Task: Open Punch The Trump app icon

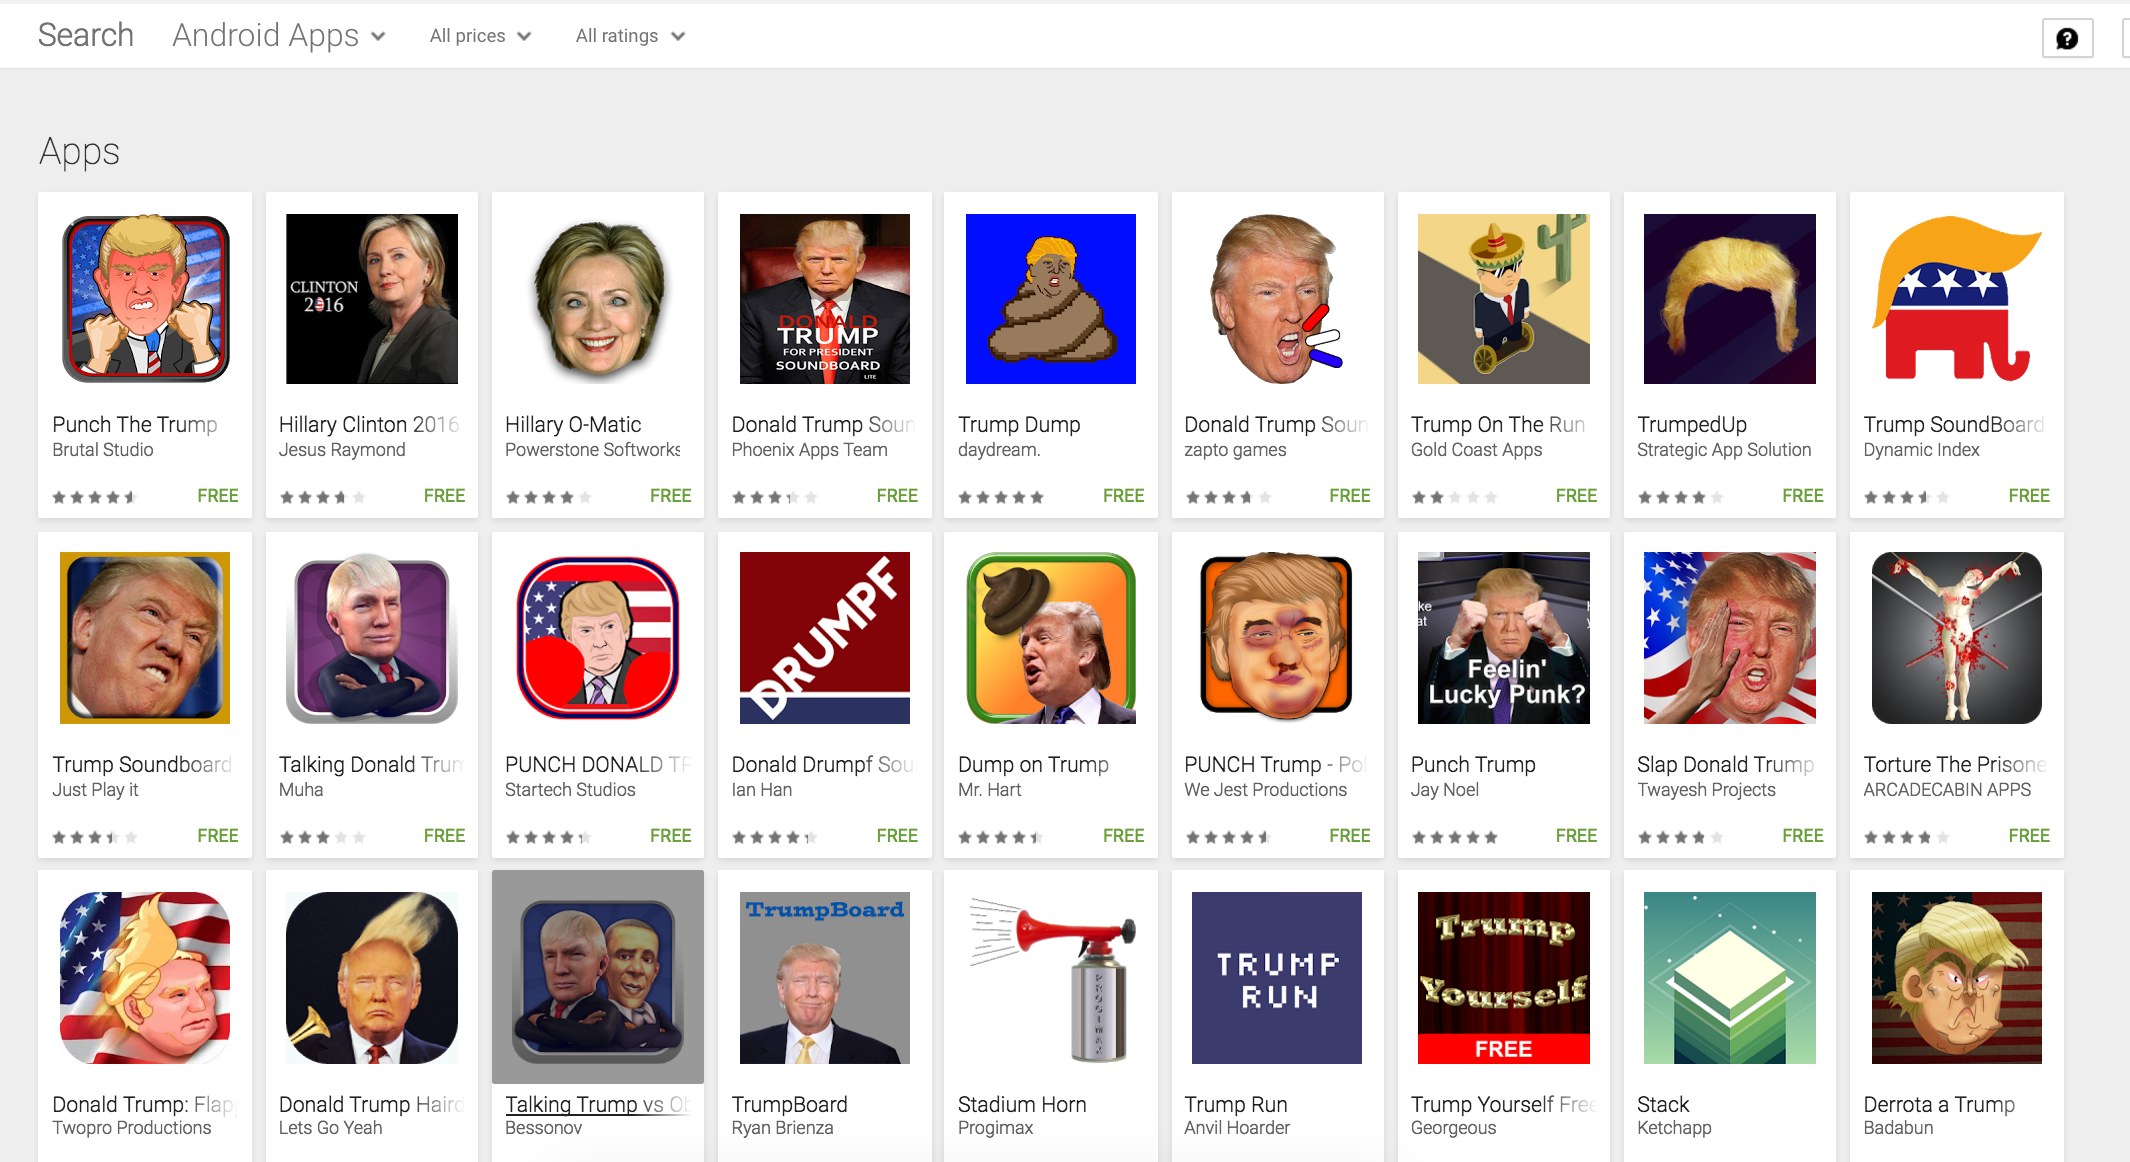Action: pyautogui.click(x=146, y=298)
